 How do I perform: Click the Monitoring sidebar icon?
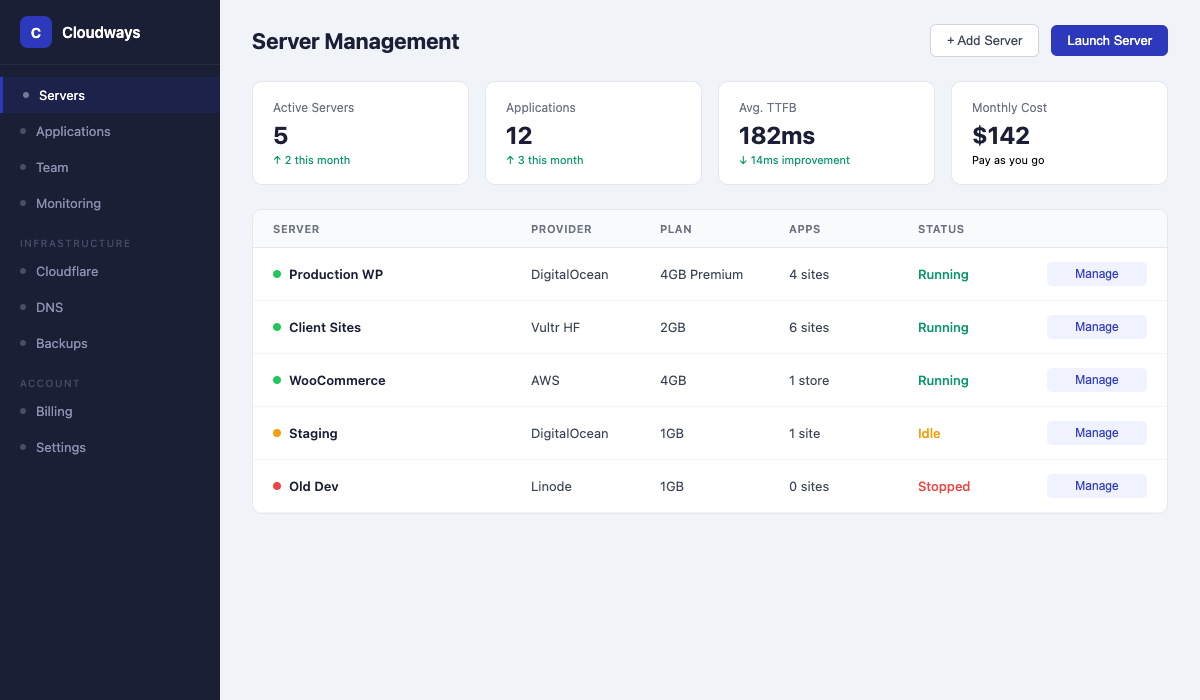[27, 203]
